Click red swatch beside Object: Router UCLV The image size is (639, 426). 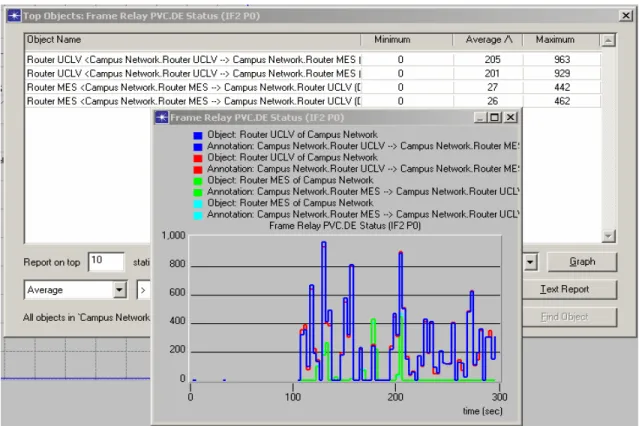tap(198, 158)
